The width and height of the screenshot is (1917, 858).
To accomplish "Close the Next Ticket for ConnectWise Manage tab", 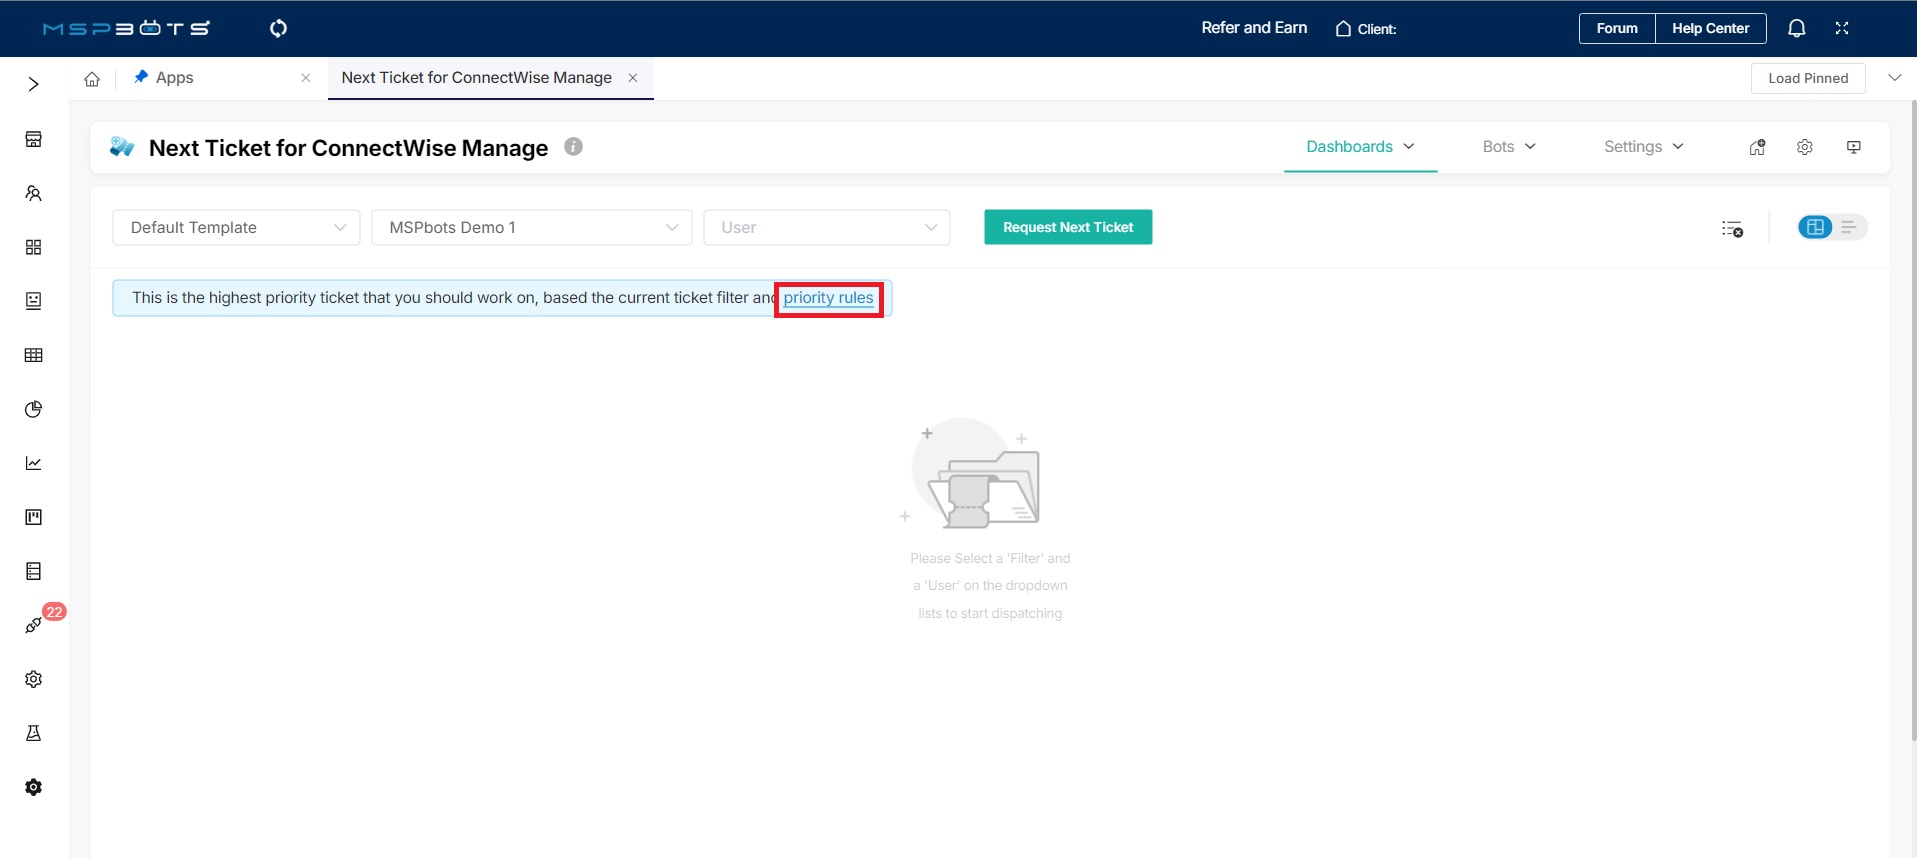I will 633,78.
